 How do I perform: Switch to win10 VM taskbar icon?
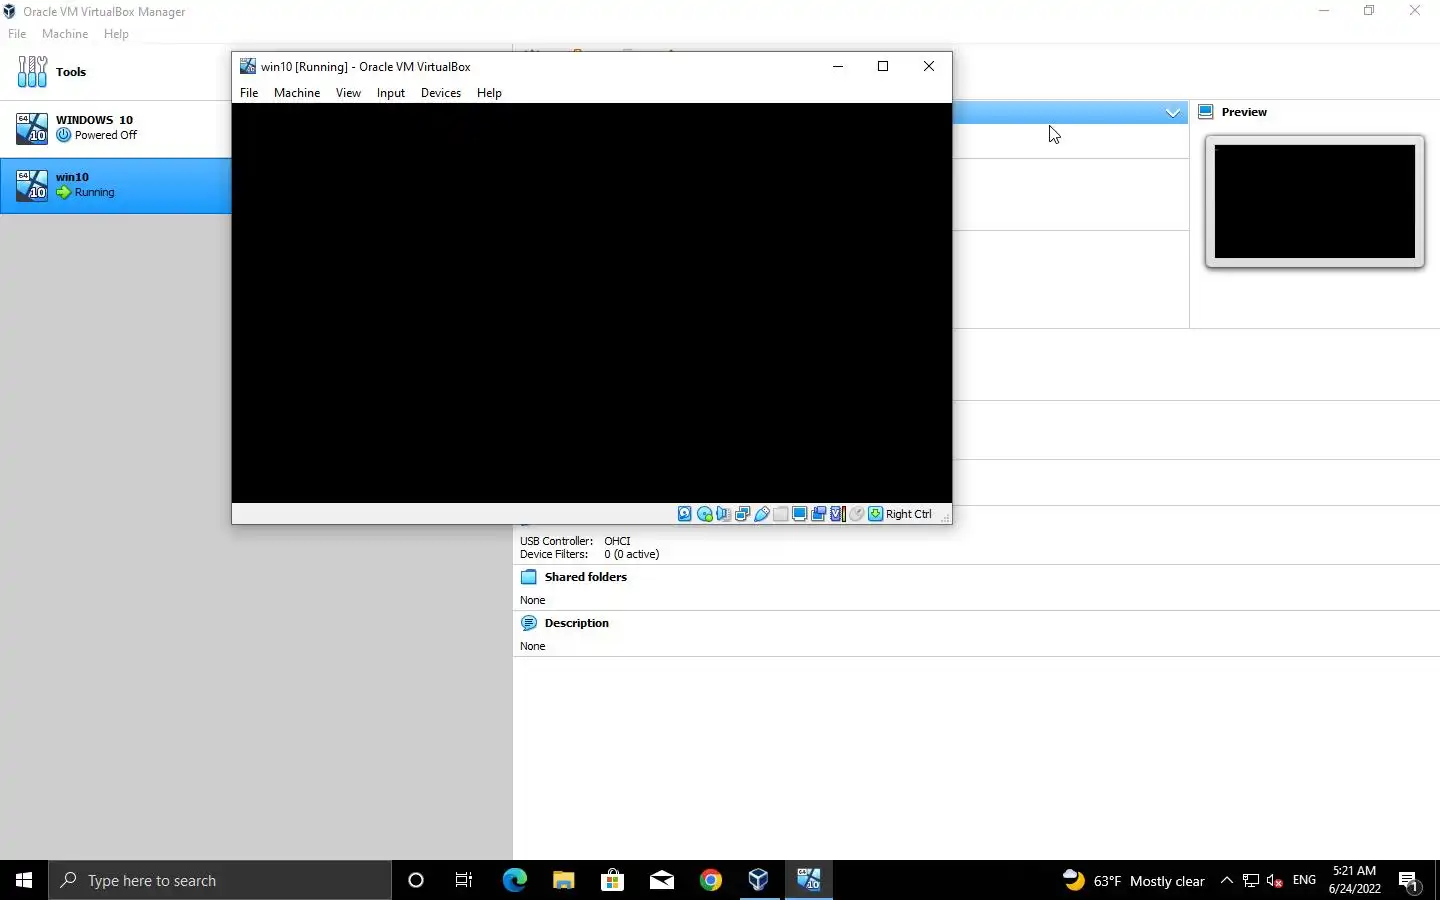pos(808,880)
